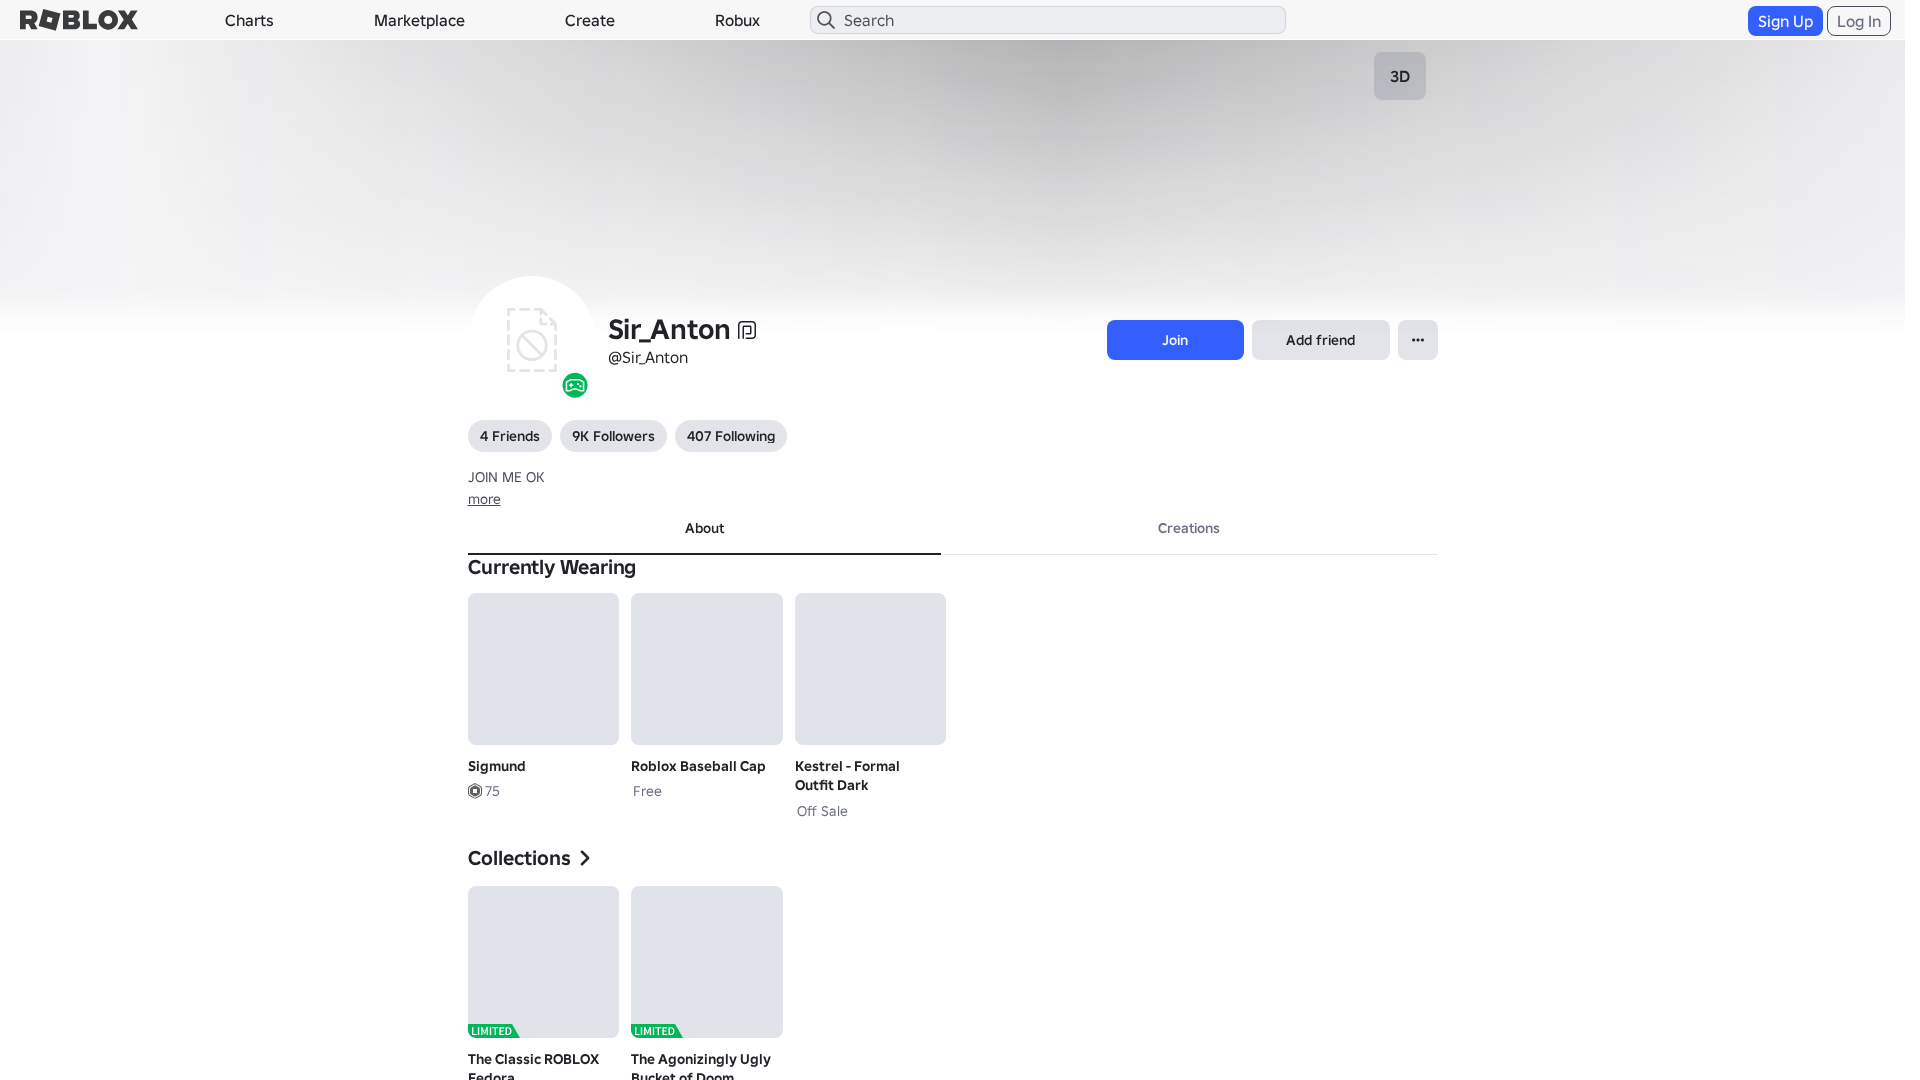
Task: Click the Currently Wearing heading
Action: (x=552, y=567)
